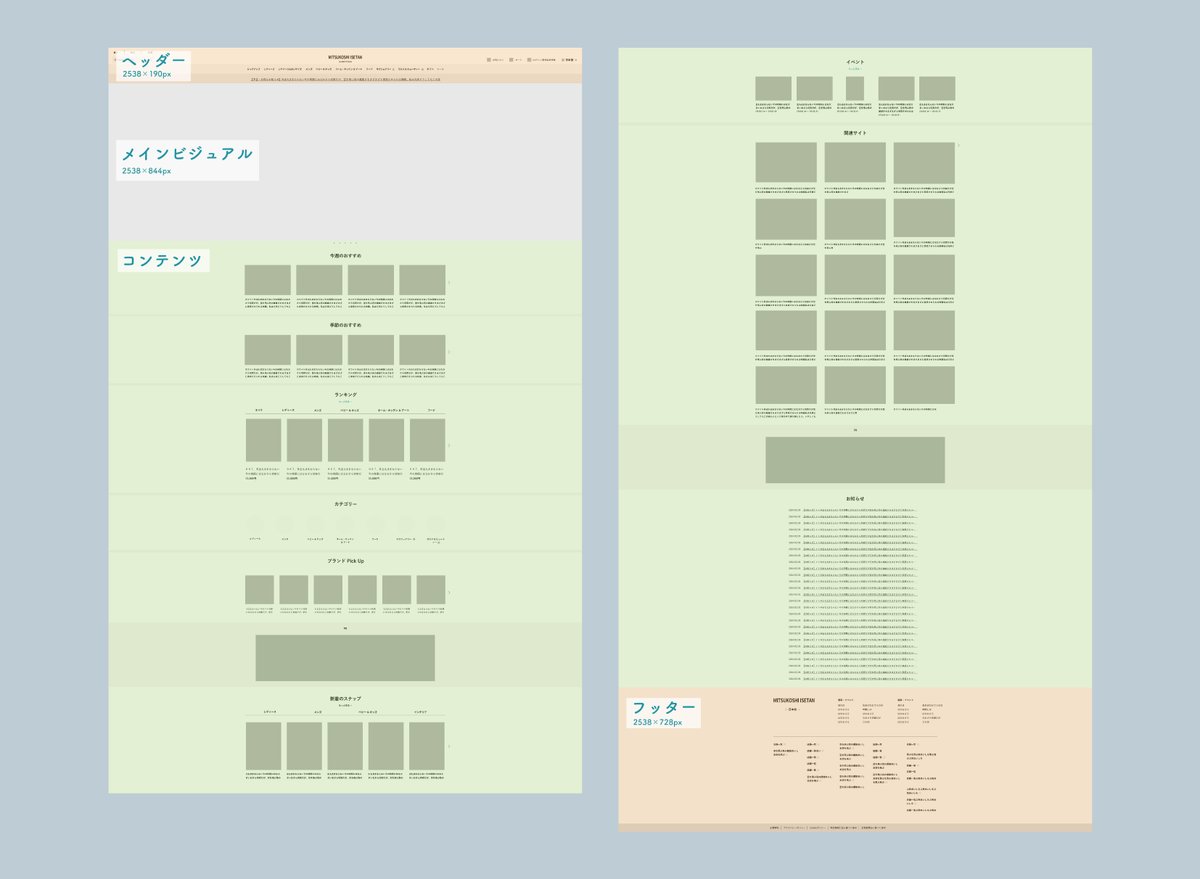Open the wide PR banner above お知らせ
Screen dimensions: 1200x879
pos(855,460)
